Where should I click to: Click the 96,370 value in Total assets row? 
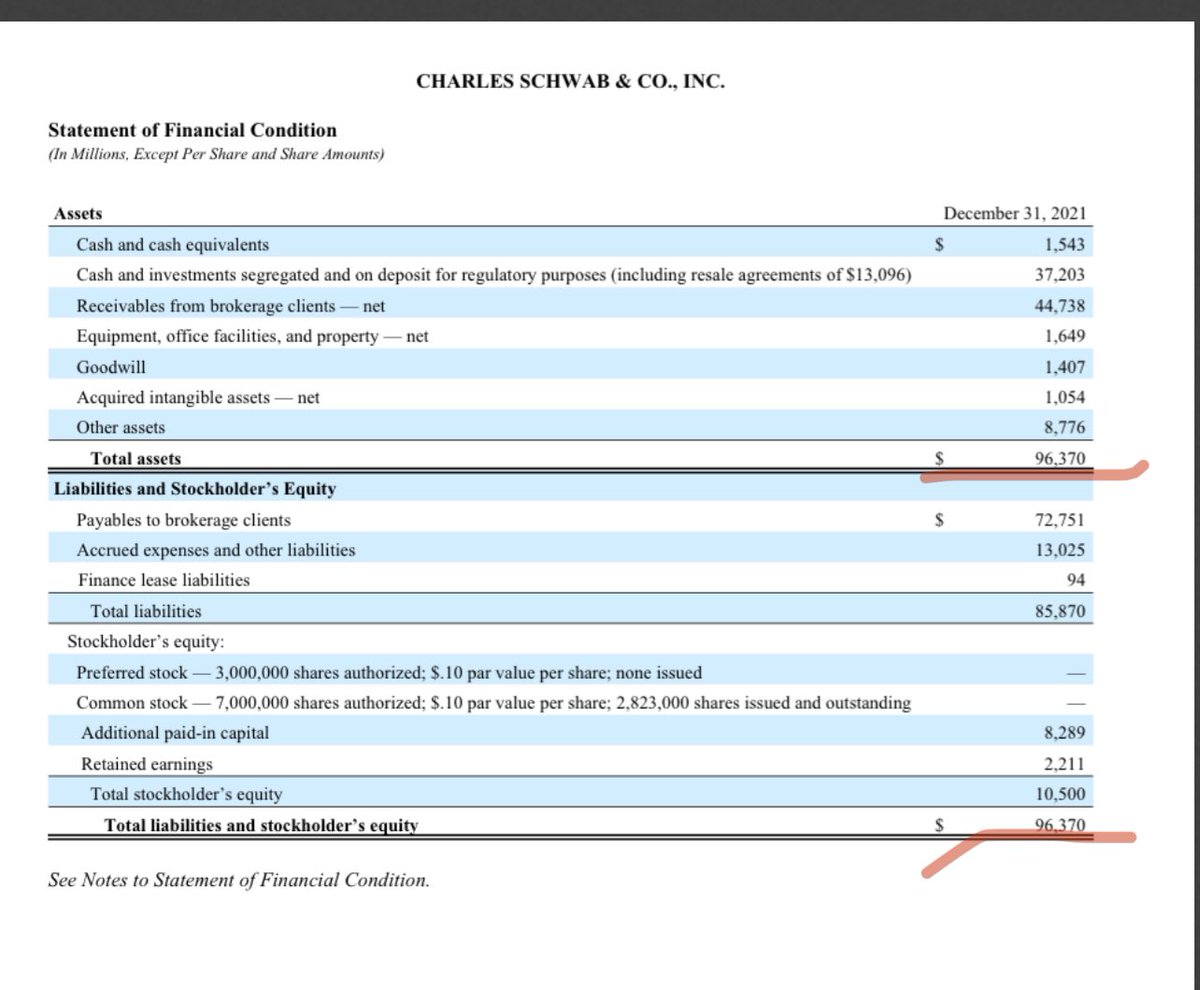point(1061,459)
